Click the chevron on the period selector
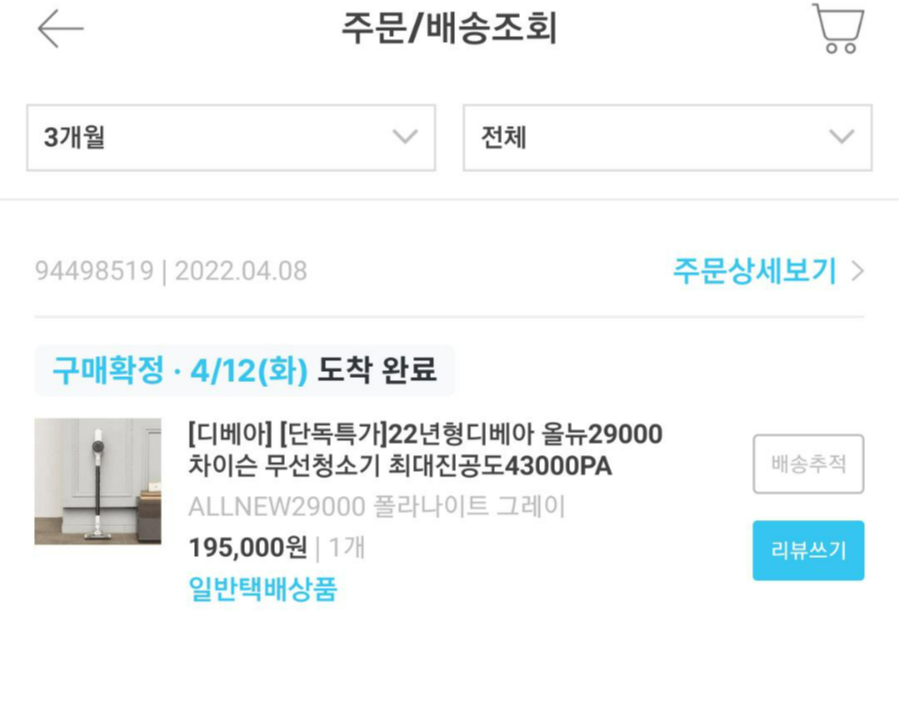 click(404, 137)
